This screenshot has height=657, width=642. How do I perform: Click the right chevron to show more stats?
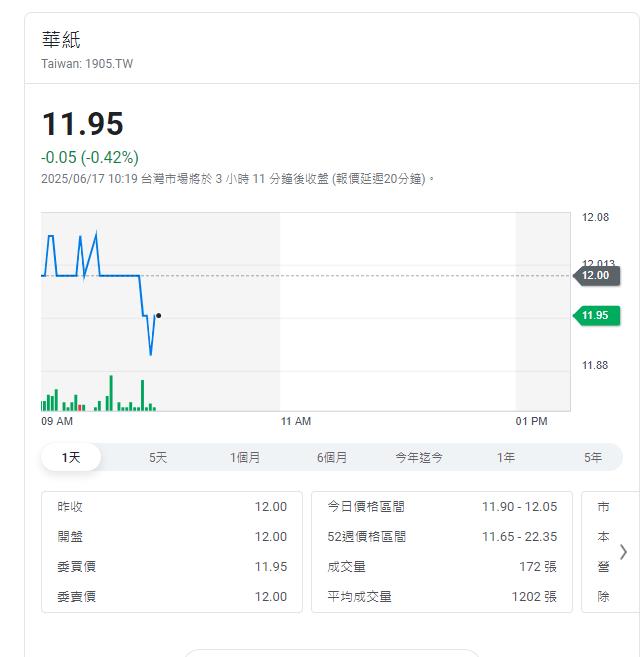click(624, 552)
